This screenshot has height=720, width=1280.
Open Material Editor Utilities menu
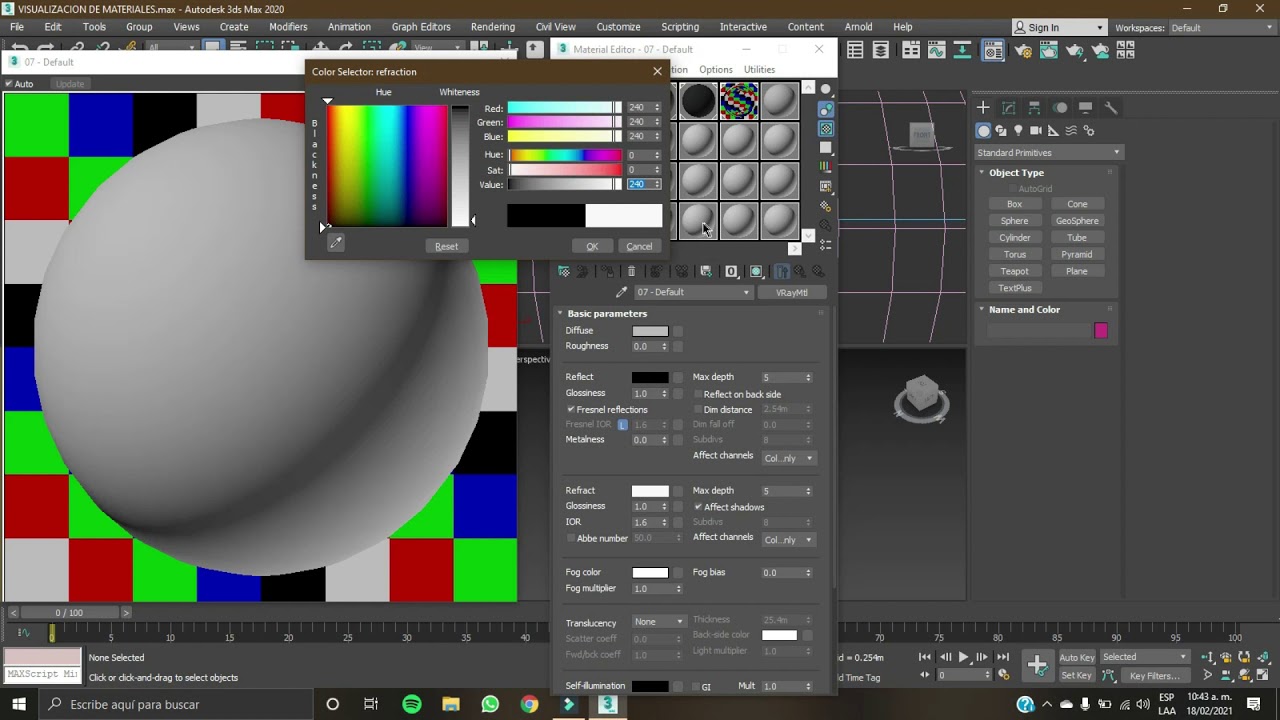tap(759, 70)
